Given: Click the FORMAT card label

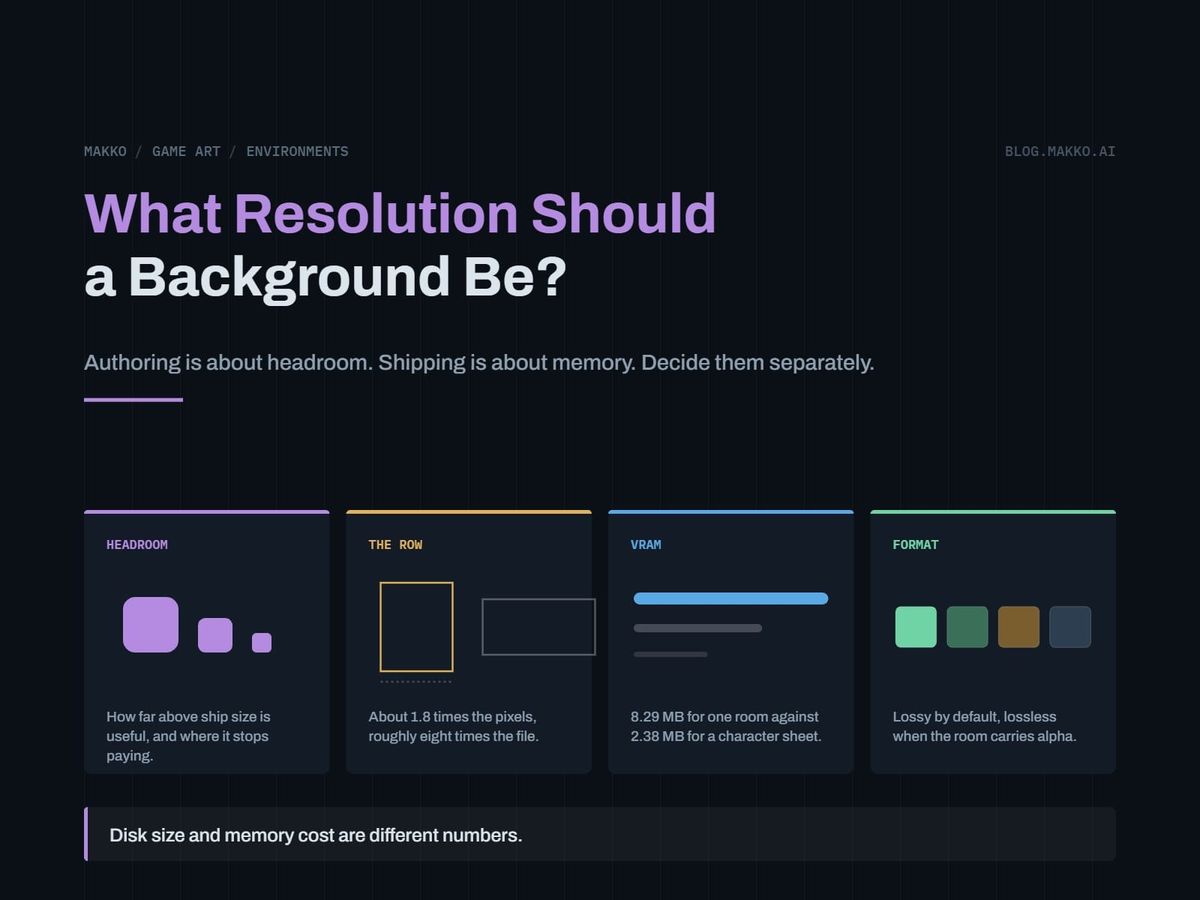Looking at the screenshot, I should coord(916,544).
